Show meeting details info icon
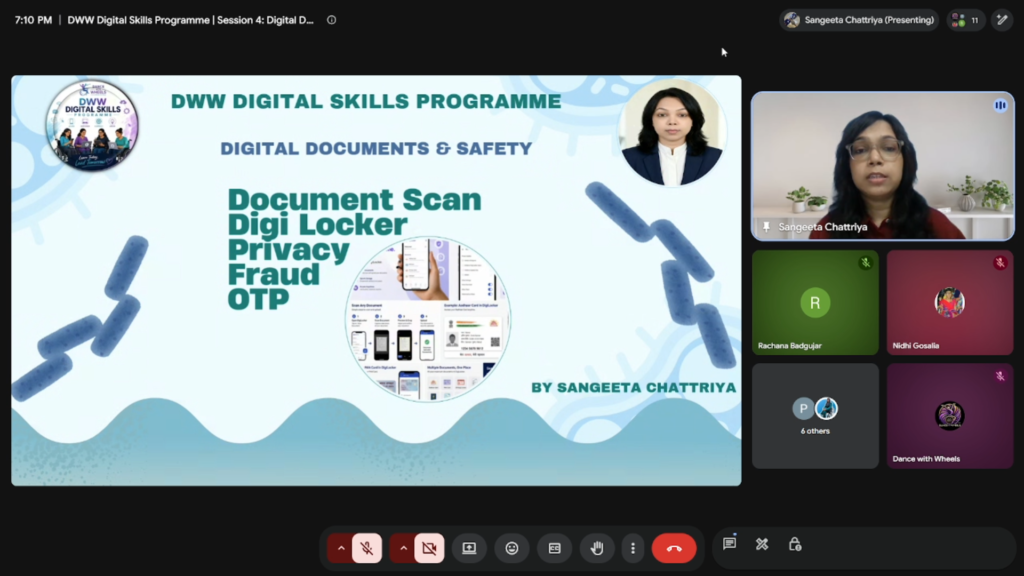This screenshot has width=1024, height=576. click(x=332, y=20)
